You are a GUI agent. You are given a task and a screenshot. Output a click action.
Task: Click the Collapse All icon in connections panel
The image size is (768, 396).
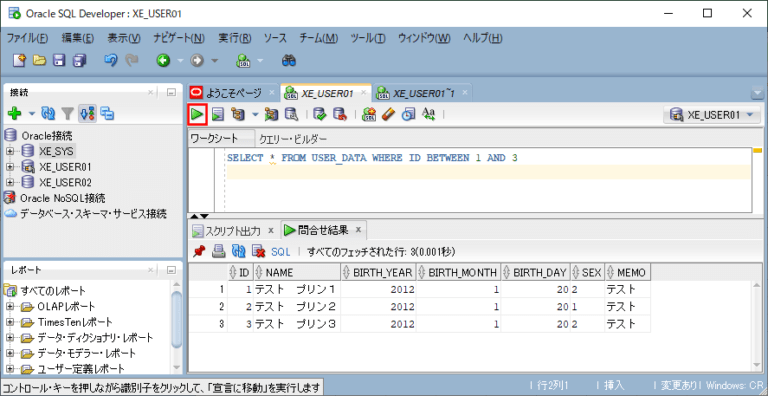[107, 114]
